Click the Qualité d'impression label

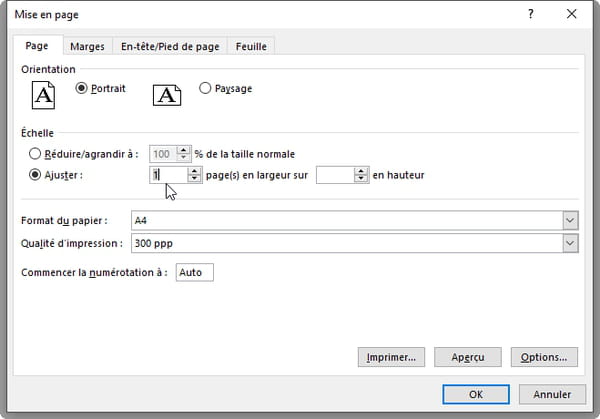[72, 243]
